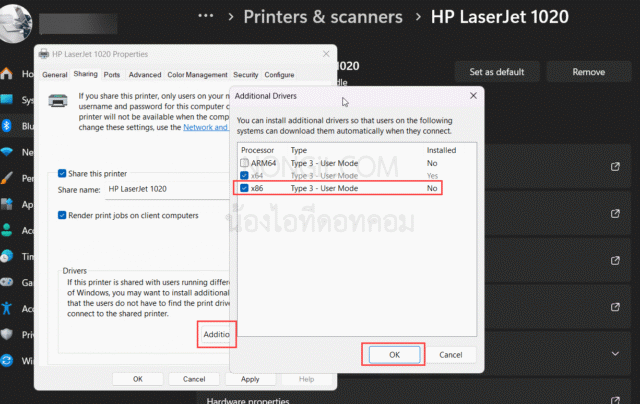Image resolution: width=640 pixels, height=404 pixels.
Task: Open second external-link icon in printer settings
Action: coord(615,213)
